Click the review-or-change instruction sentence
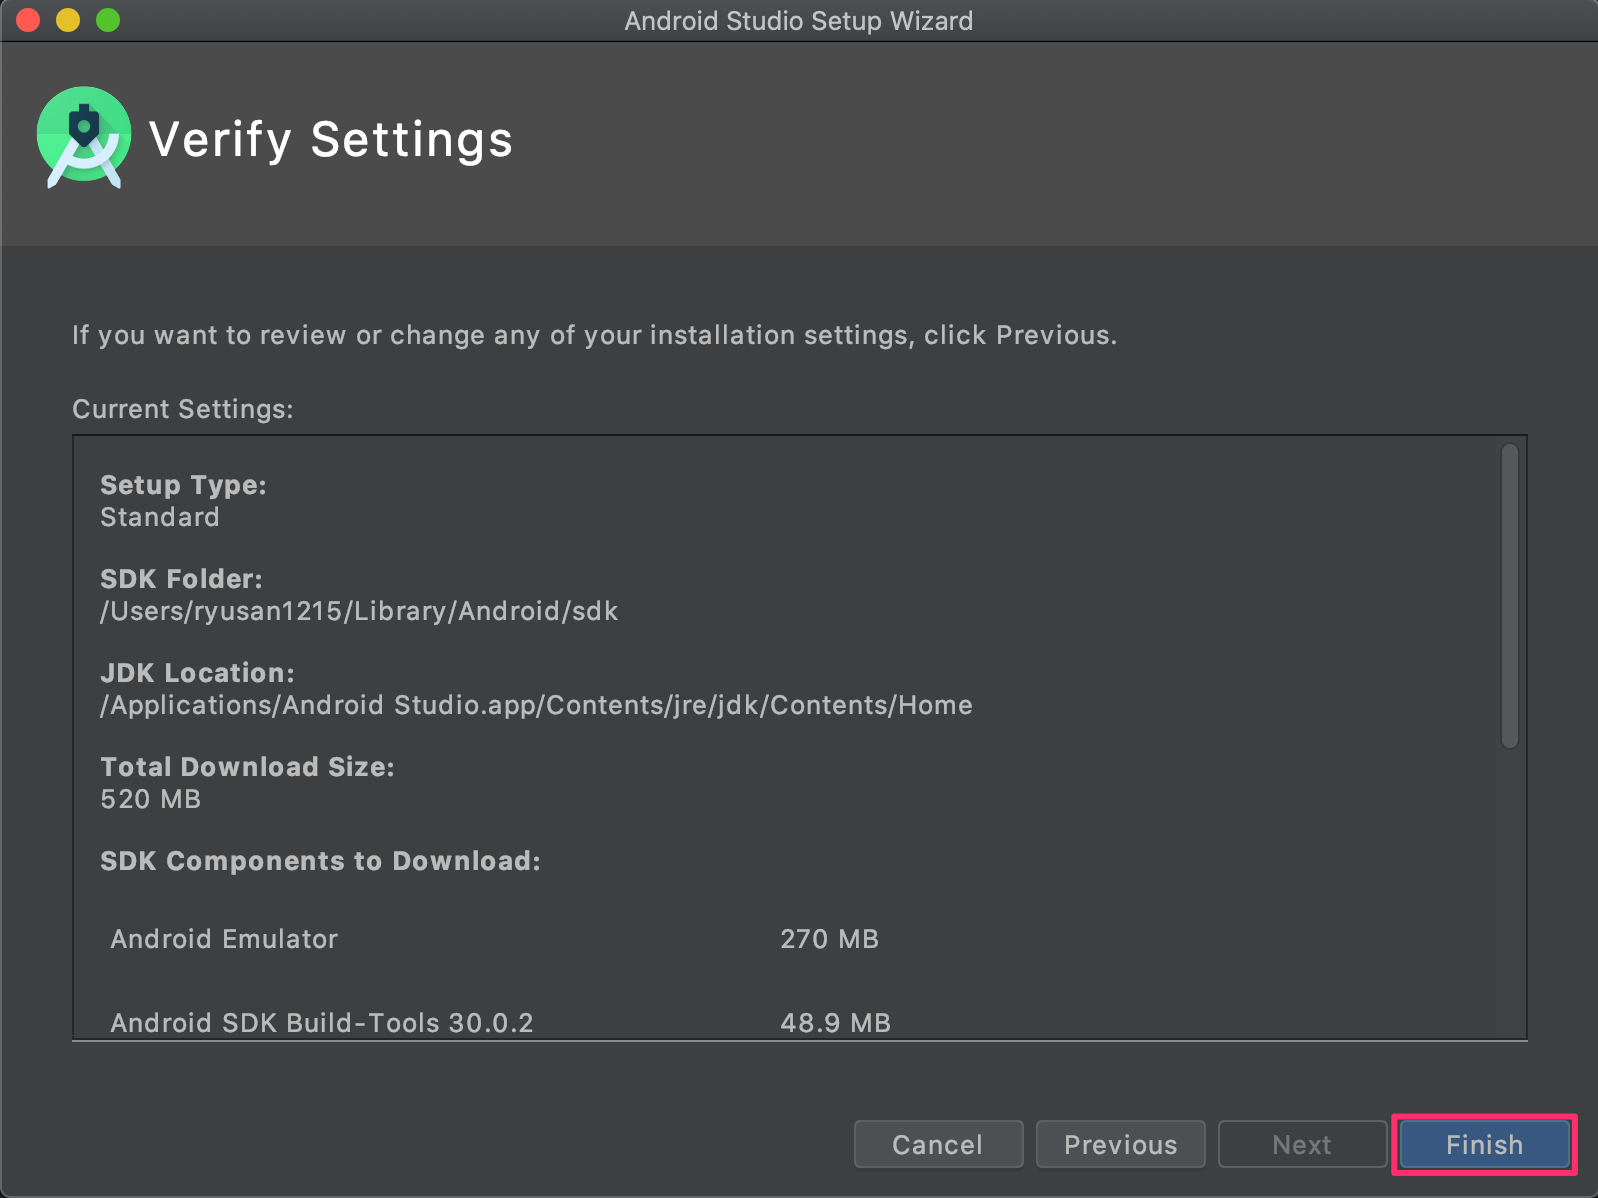Screen dimensions: 1598x1198 (x=595, y=335)
